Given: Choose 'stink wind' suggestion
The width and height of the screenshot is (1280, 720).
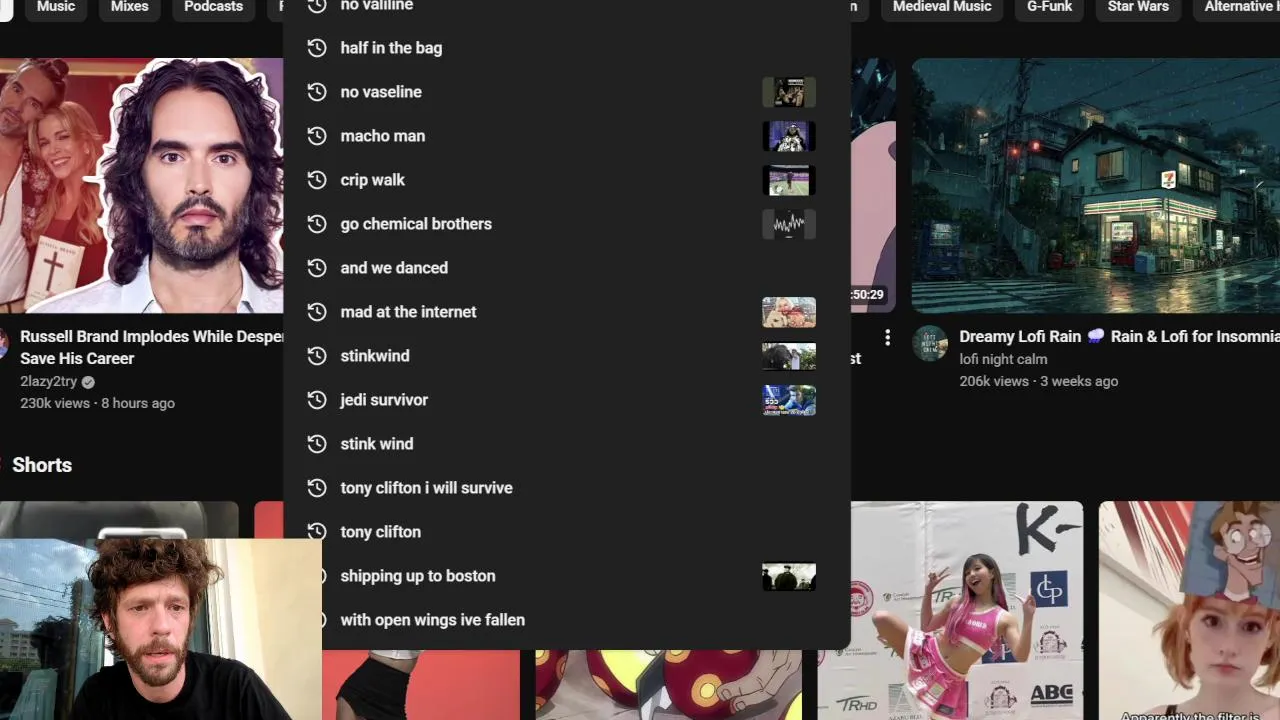Looking at the screenshot, I should pos(567,444).
